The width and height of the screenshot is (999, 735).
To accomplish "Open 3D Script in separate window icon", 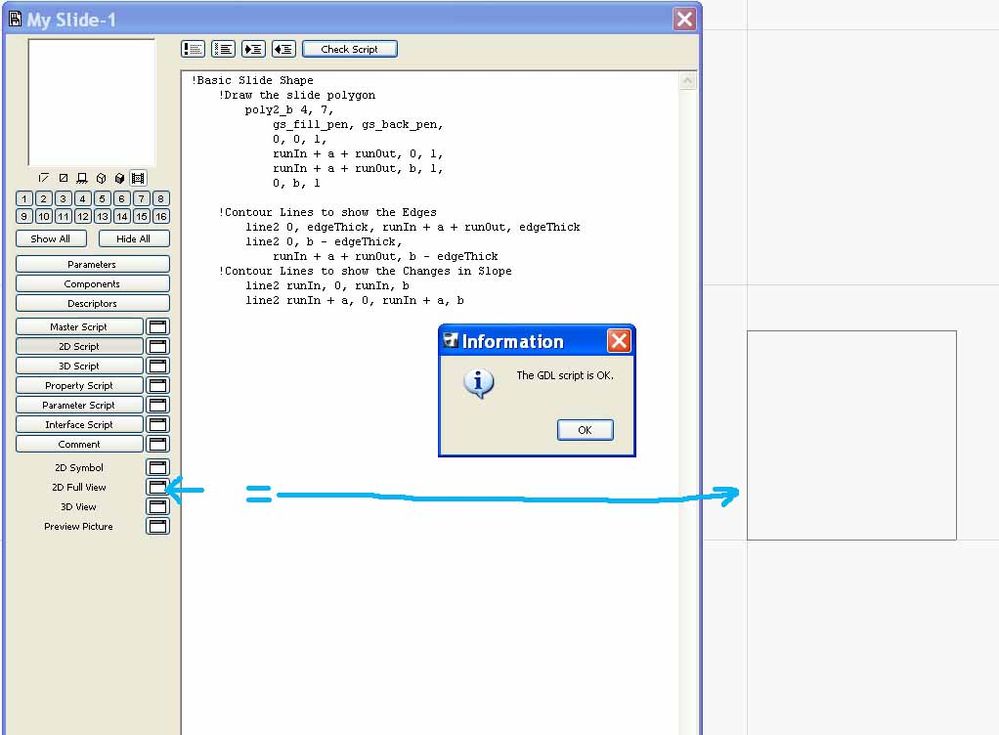I will point(158,366).
